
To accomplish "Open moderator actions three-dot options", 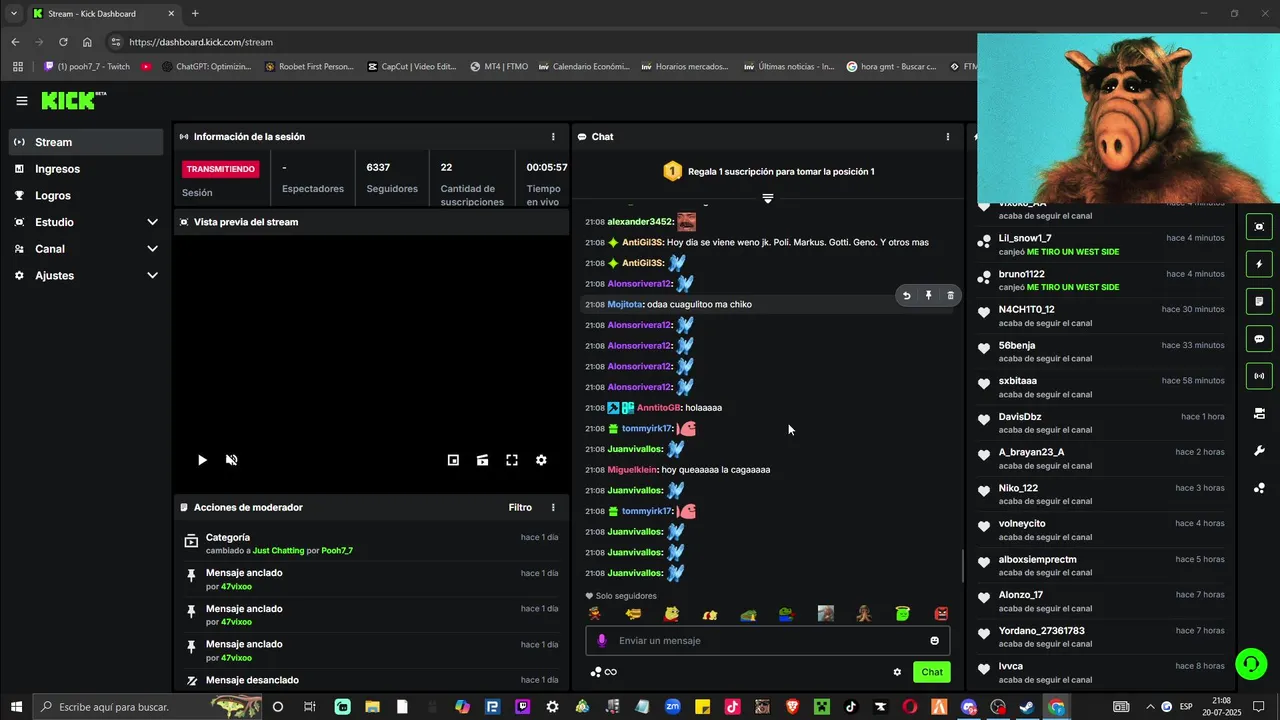I will point(553,508).
